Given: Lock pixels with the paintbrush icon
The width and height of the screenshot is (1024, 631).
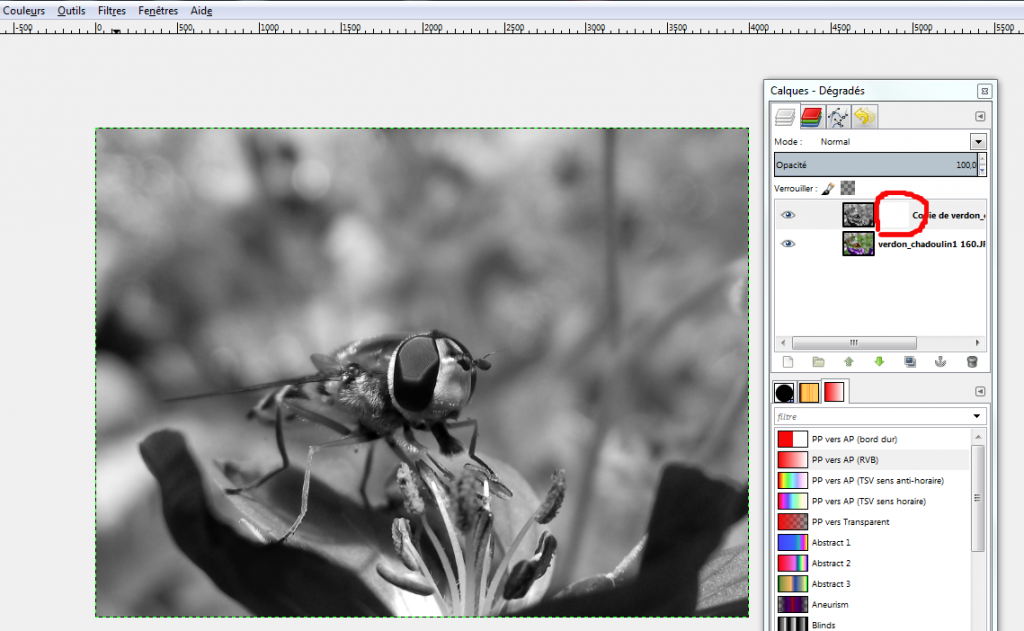Looking at the screenshot, I should click(828, 187).
